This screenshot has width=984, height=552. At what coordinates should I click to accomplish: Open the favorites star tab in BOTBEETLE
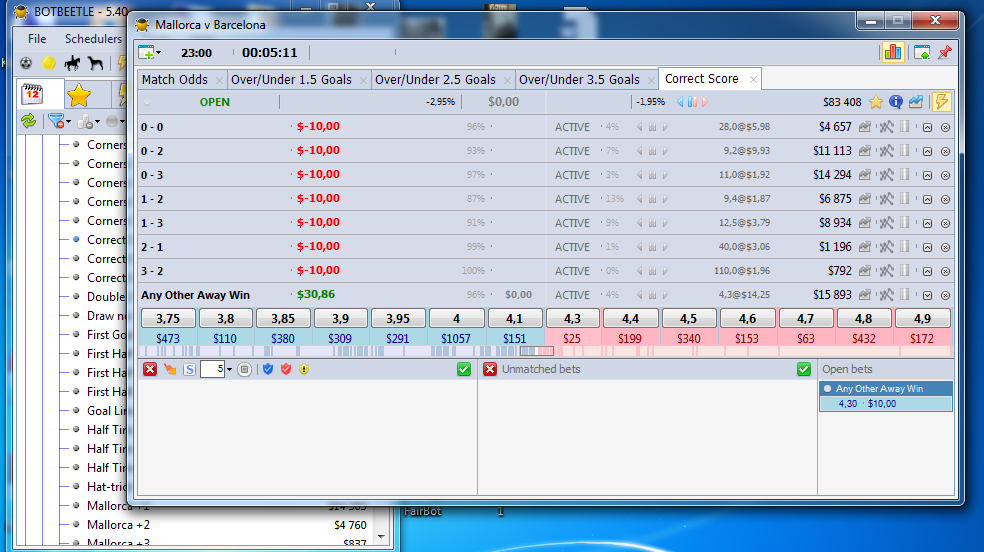[79, 95]
